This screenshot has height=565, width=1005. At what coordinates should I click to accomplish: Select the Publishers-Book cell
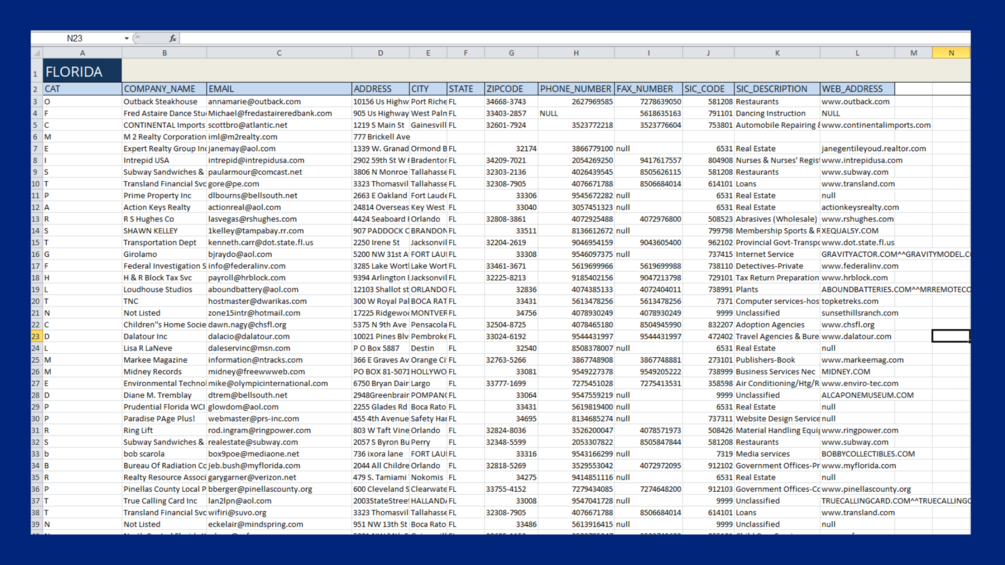(x=777, y=360)
